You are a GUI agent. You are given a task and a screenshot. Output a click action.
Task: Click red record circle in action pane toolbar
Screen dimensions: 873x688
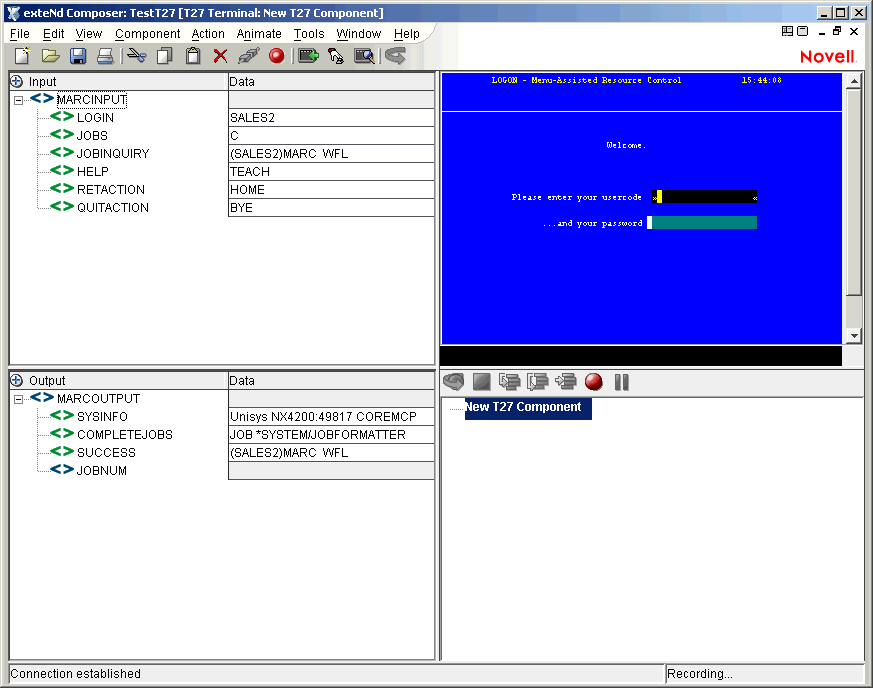coord(594,381)
